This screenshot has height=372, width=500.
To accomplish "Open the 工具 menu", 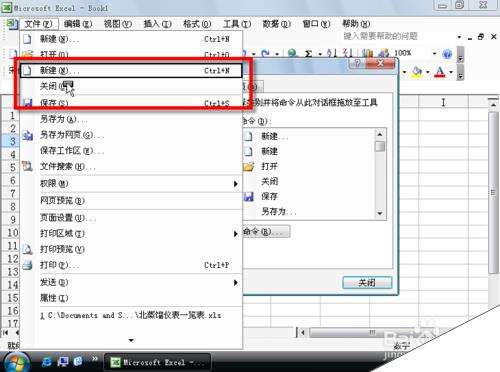I will (x=237, y=24).
